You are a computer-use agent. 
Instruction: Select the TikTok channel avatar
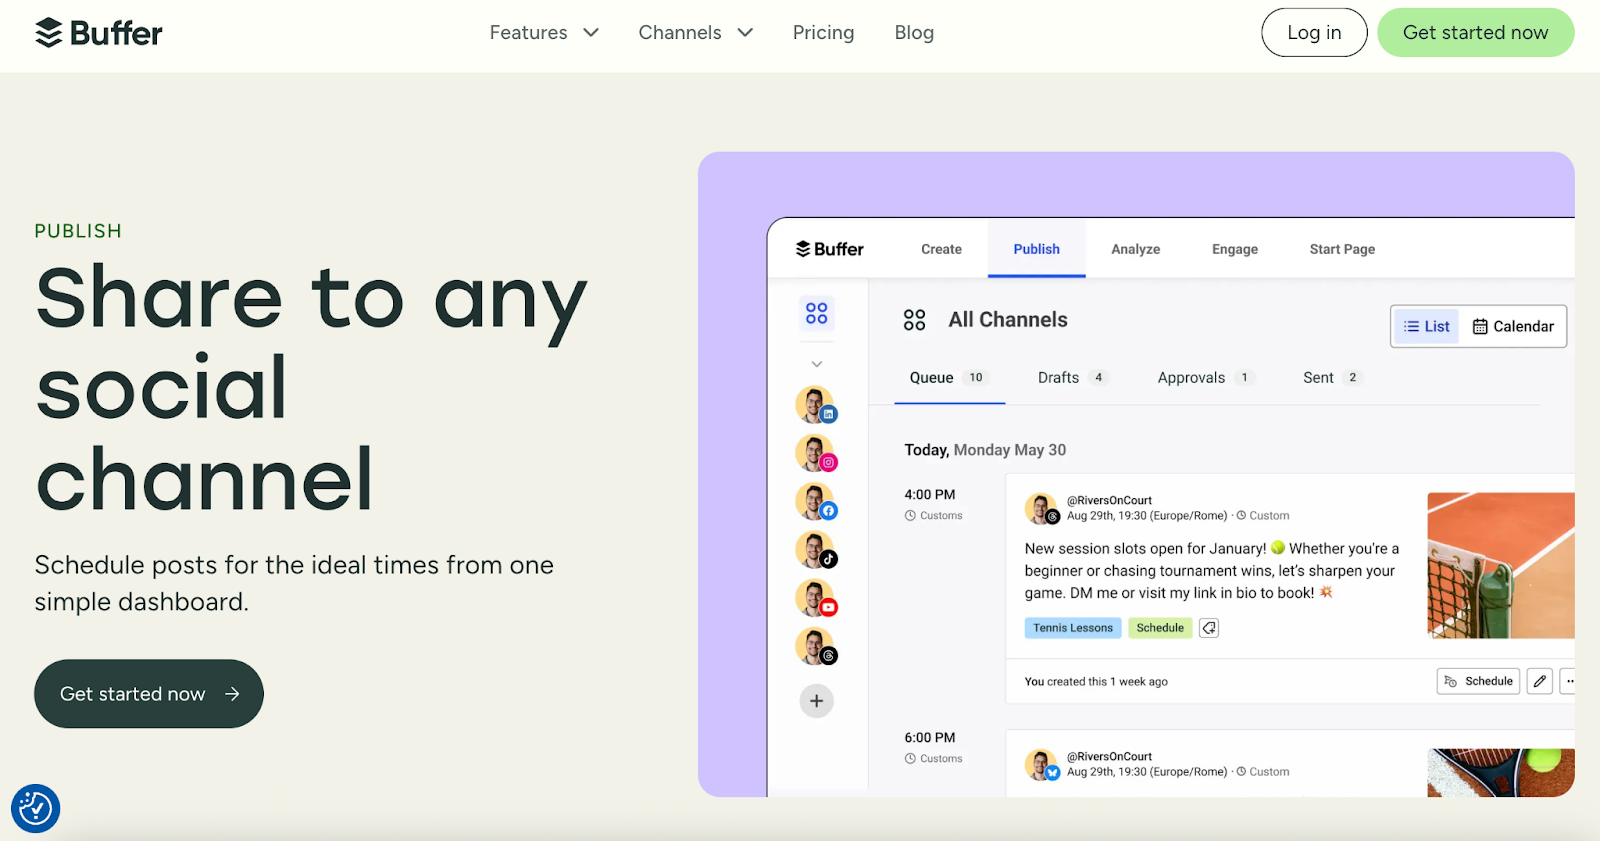(x=816, y=550)
